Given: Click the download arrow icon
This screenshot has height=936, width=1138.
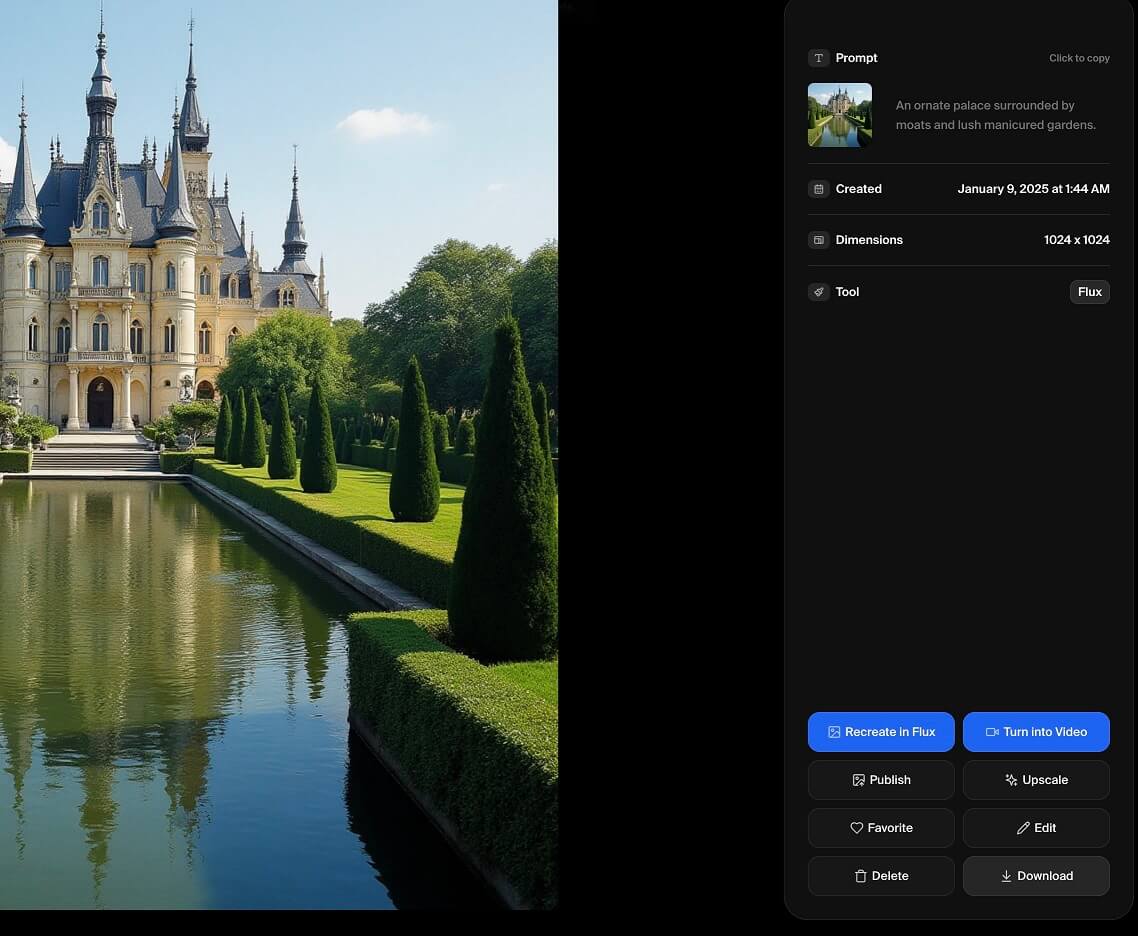Looking at the screenshot, I should tap(1006, 876).
